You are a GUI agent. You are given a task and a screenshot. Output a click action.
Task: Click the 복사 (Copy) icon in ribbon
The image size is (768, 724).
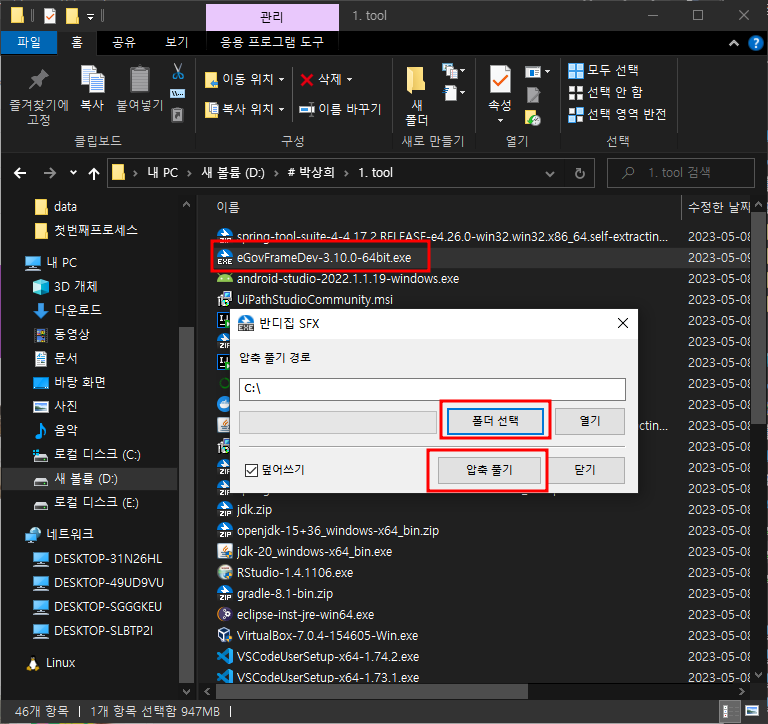click(x=92, y=79)
